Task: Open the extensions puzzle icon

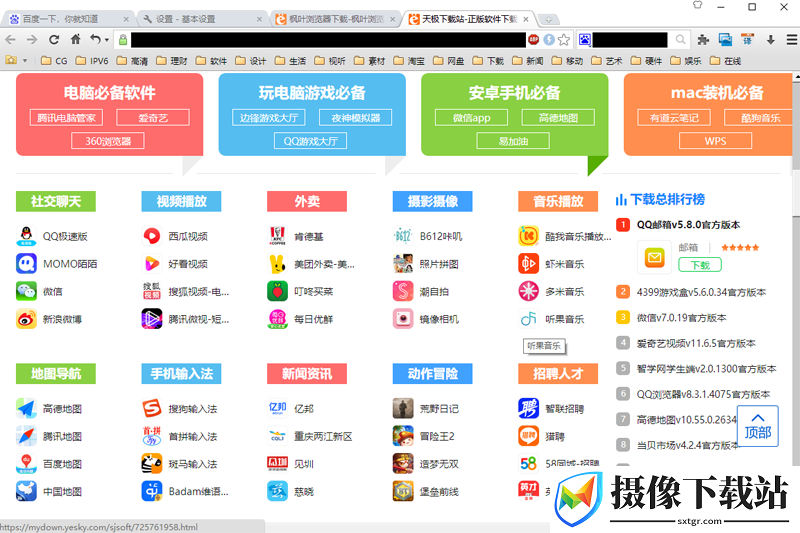Action: coord(703,39)
